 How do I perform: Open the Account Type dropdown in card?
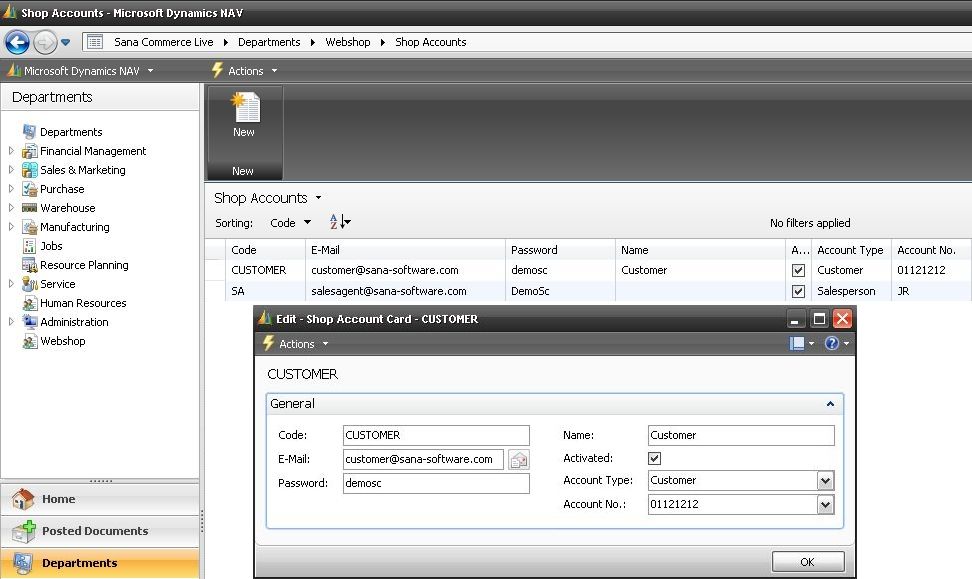pyautogui.click(x=825, y=480)
